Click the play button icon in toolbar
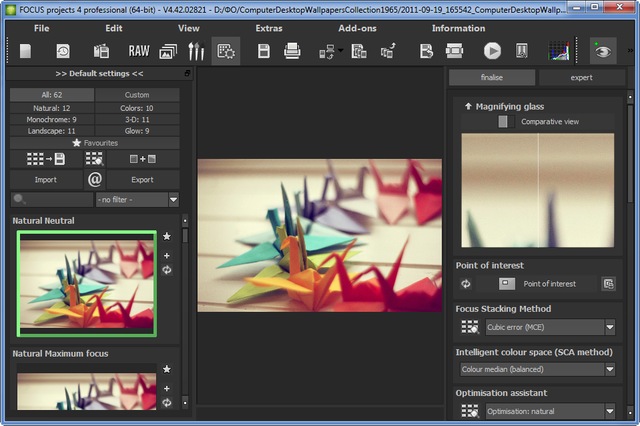The height and width of the screenshot is (426, 640). (x=492, y=50)
